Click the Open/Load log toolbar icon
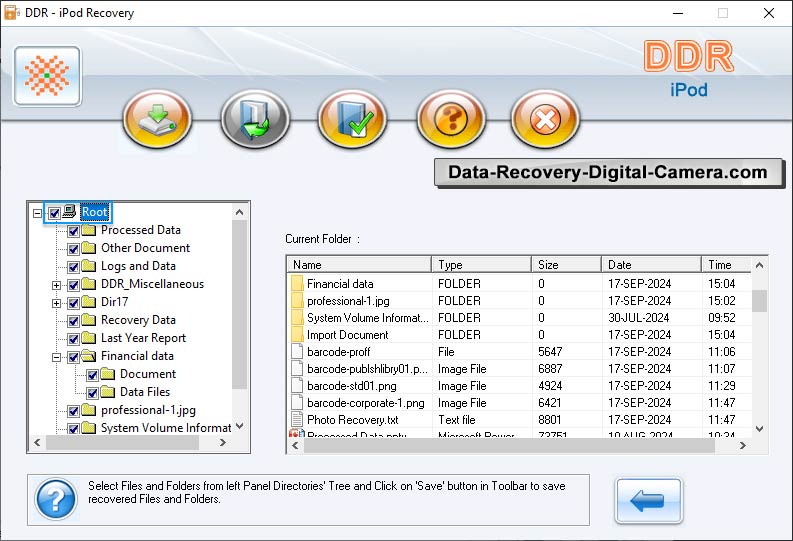Image resolution: width=793 pixels, height=541 pixels. point(255,119)
